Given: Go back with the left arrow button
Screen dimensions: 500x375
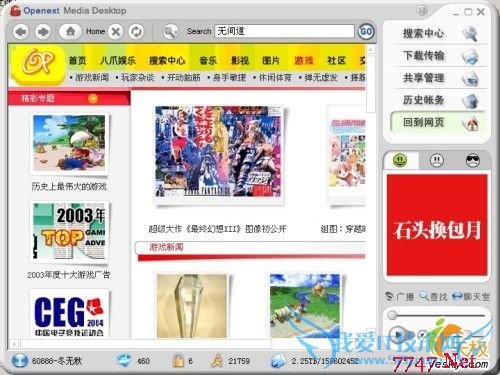Looking at the screenshot, I should point(21,32).
